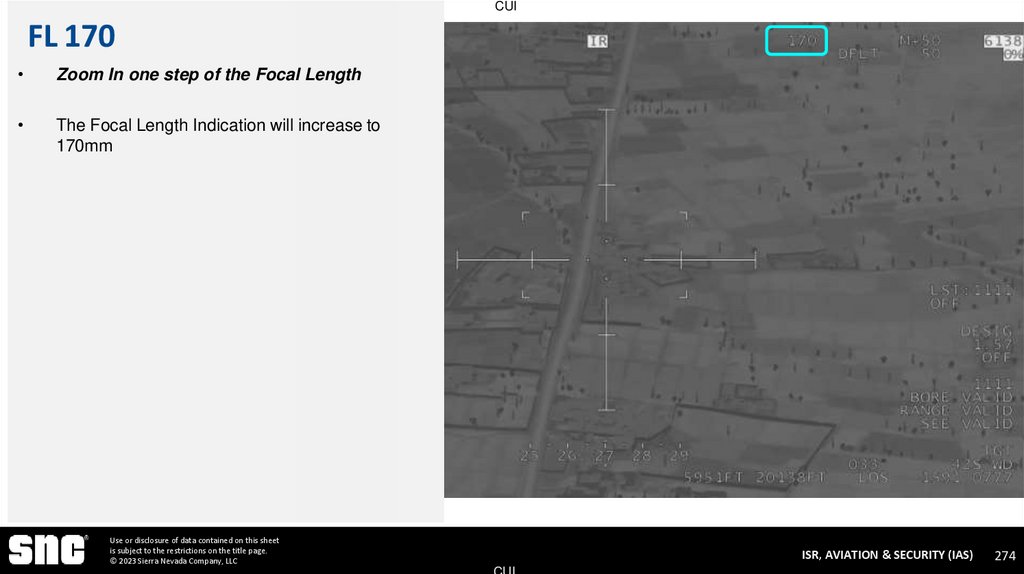Click the TGT label in the overlay
Image resolution: width=1024 pixels, height=574 pixels.
coord(998,451)
